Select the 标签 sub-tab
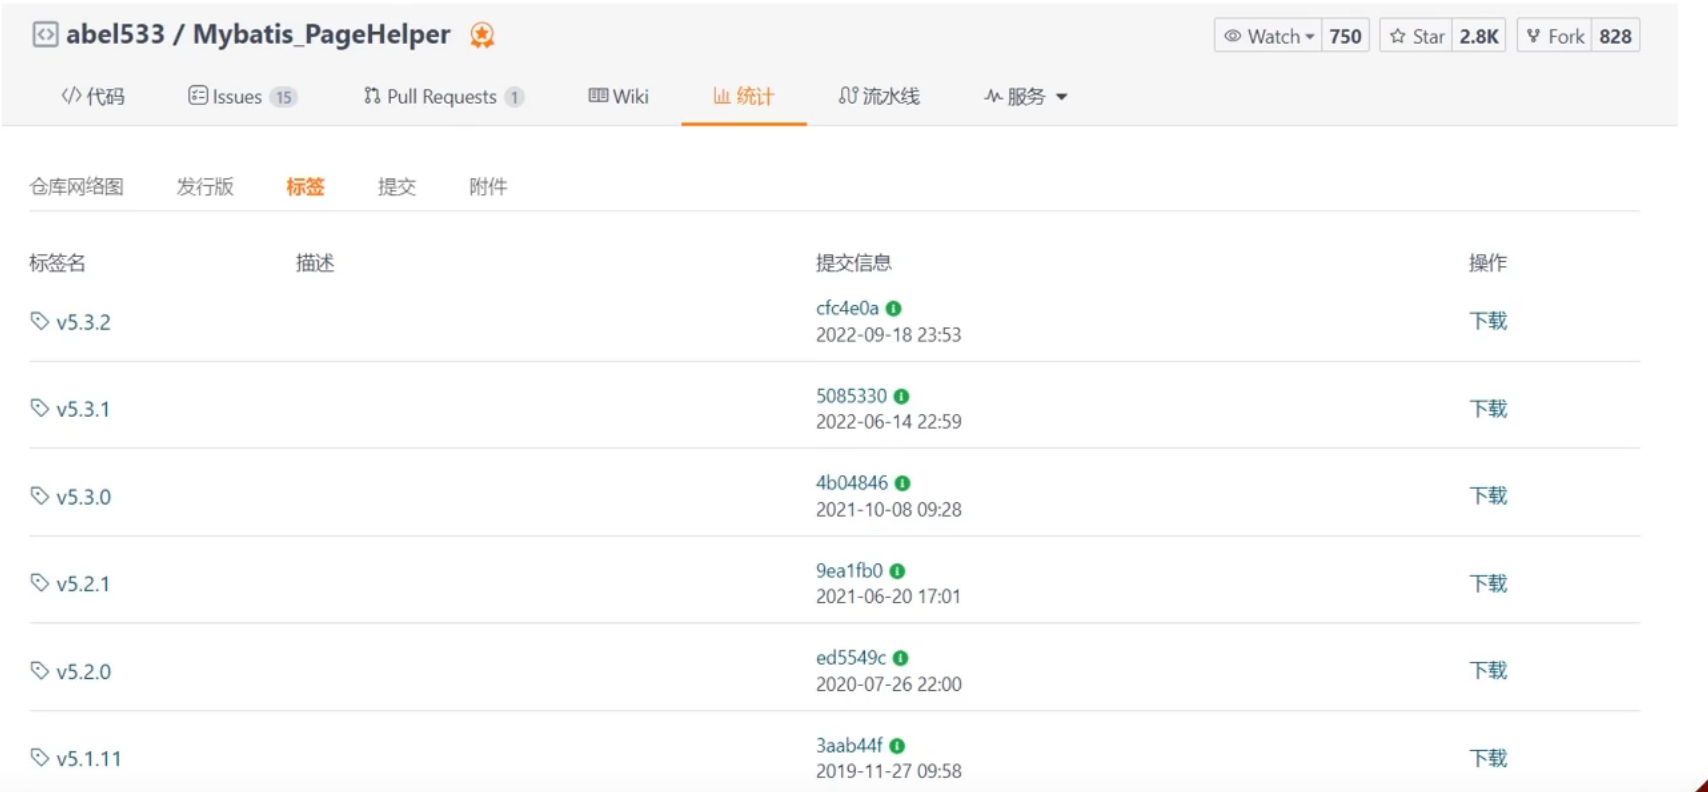The height and width of the screenshot is (792, 1708). click(305, 187)
